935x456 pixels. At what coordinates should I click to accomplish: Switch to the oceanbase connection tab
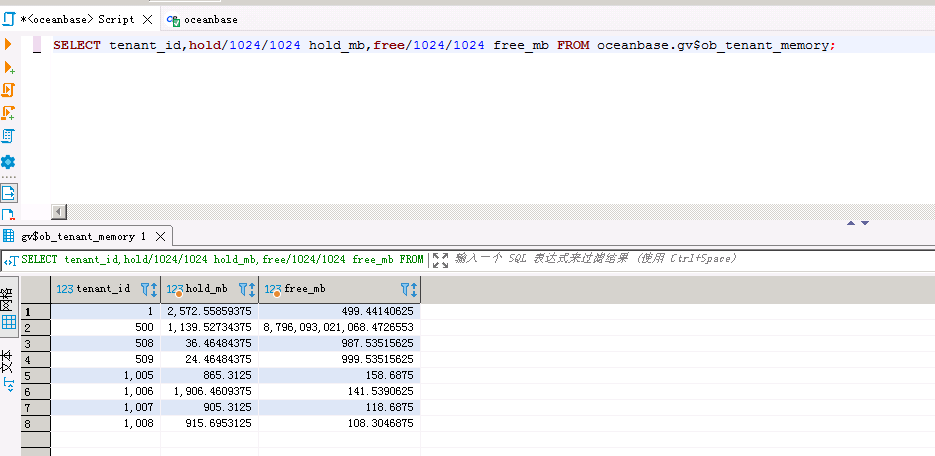pos(202,20)
